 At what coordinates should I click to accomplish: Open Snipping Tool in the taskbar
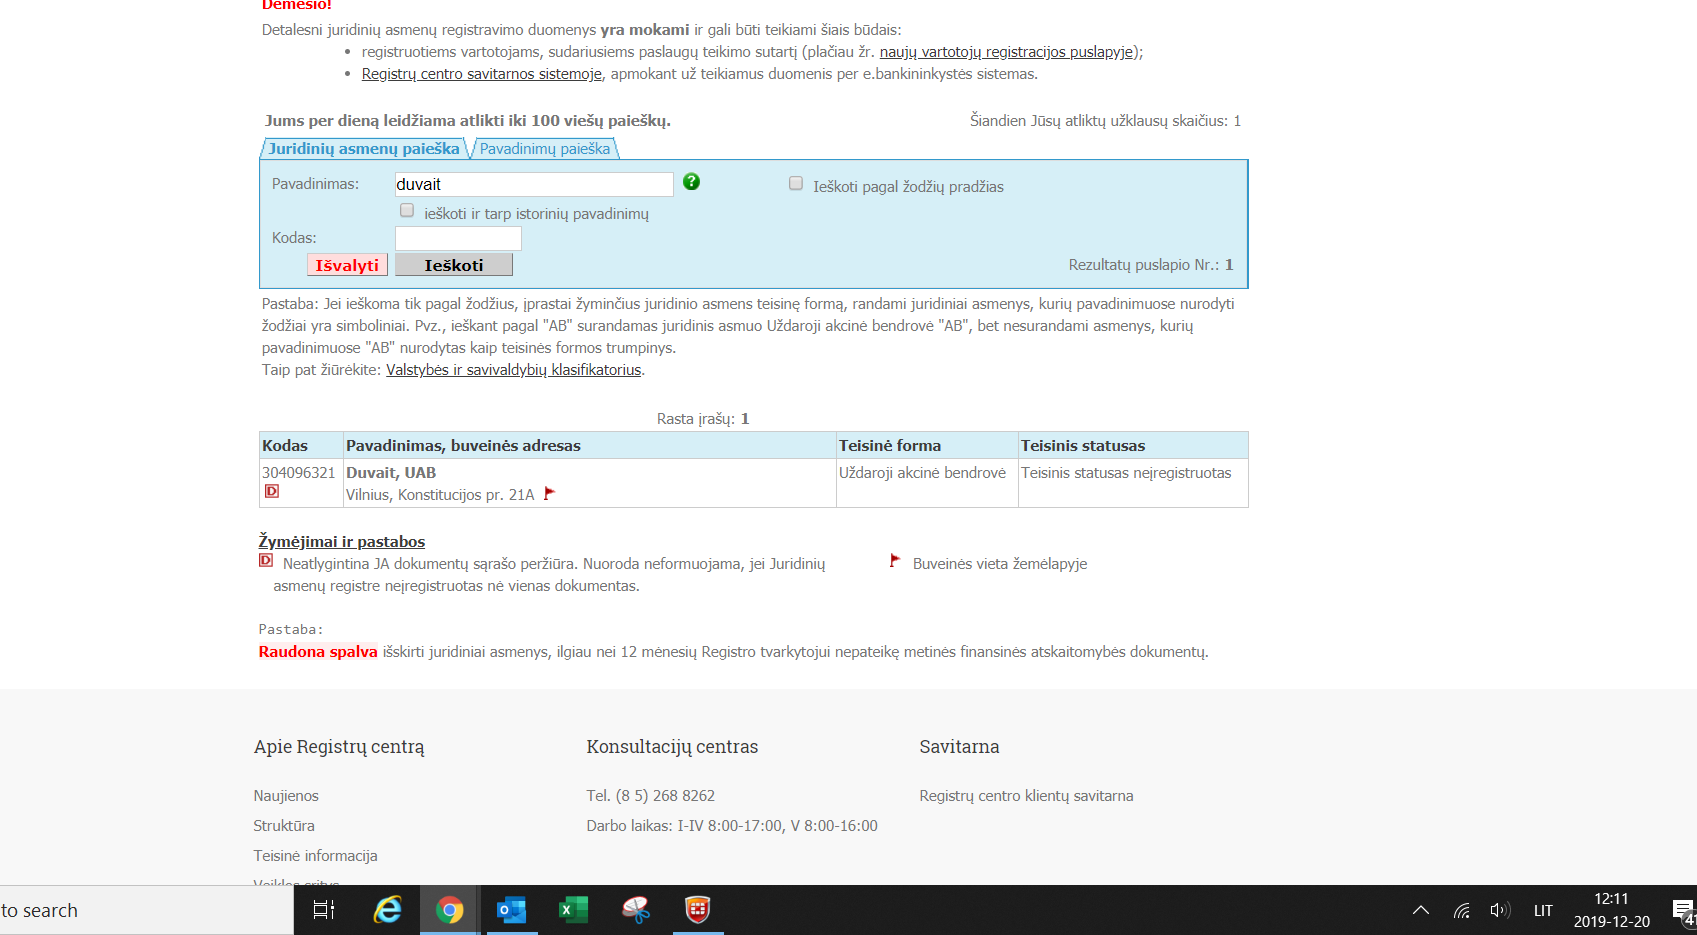coord(635,910)
